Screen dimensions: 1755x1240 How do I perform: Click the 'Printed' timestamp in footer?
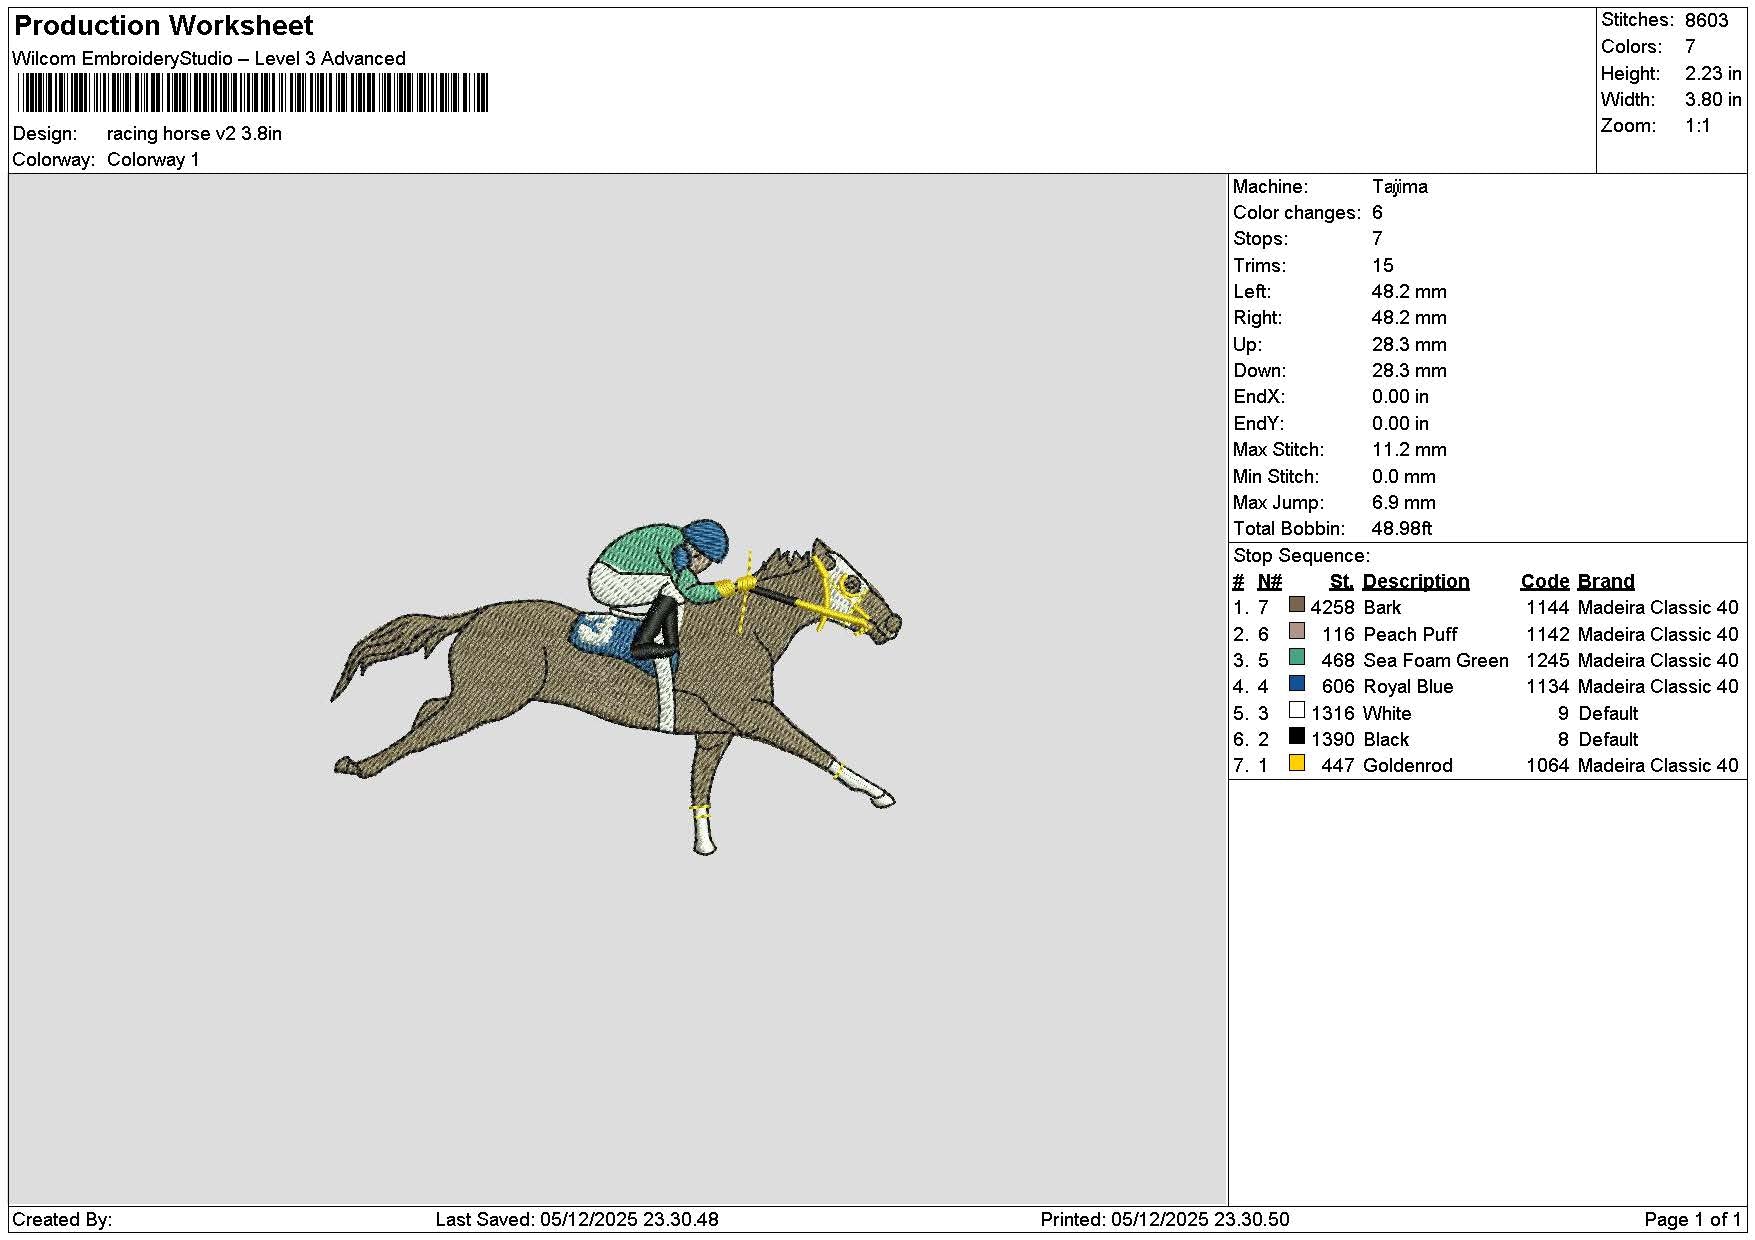[1165, 1219]
